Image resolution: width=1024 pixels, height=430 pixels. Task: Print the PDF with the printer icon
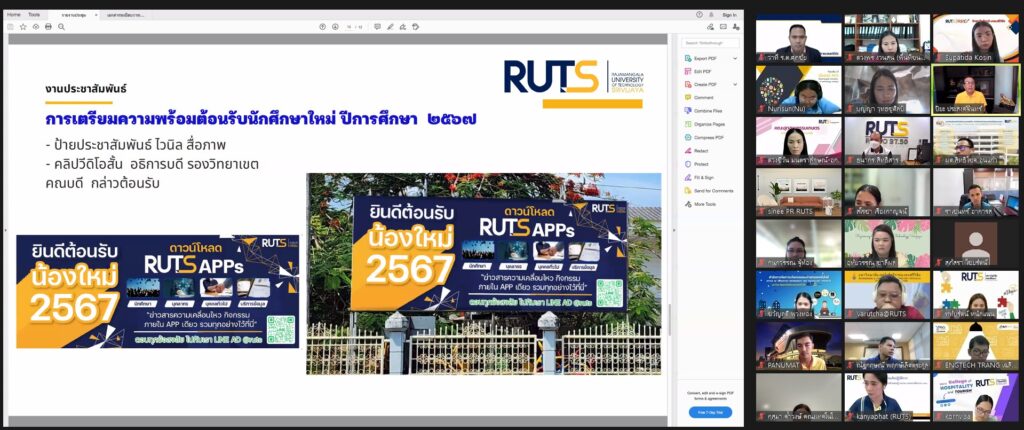pyautogui.click(x=48, y=27)
